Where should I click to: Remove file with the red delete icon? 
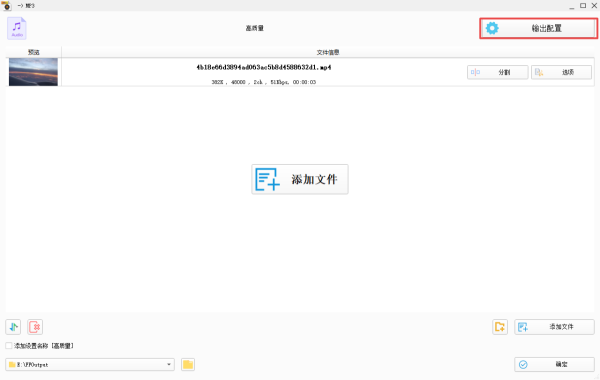pos(35,327)
